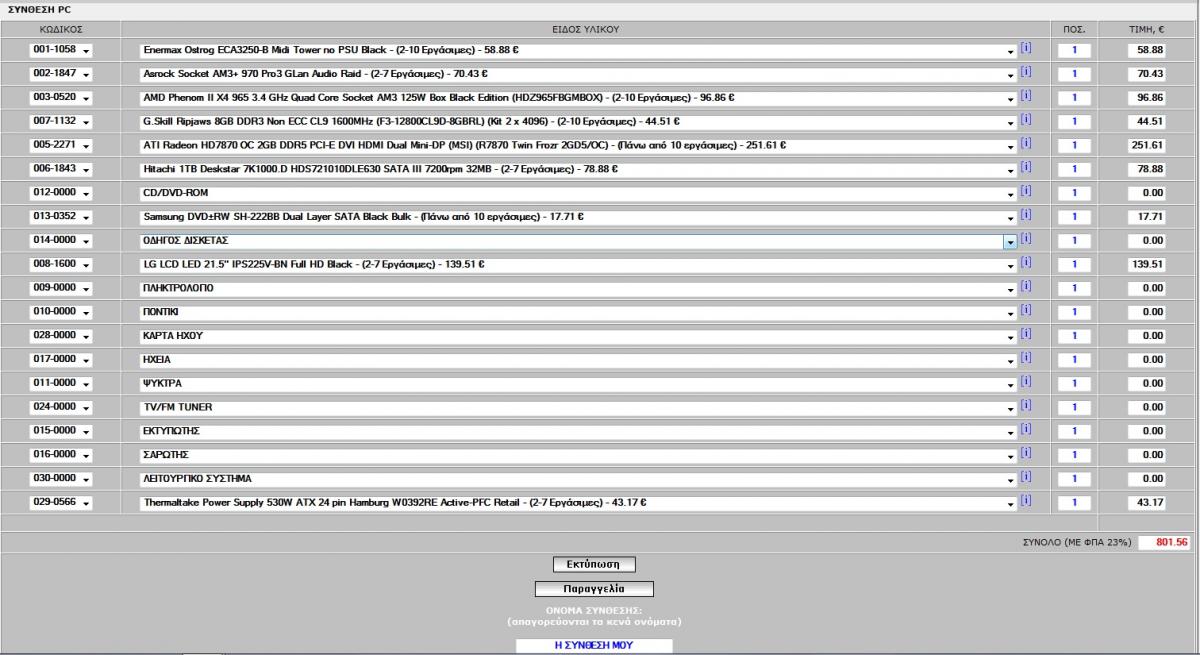Select the 17.71 price field
The height and width of the screenshot is (655, 1200).
pos(1146,217)
